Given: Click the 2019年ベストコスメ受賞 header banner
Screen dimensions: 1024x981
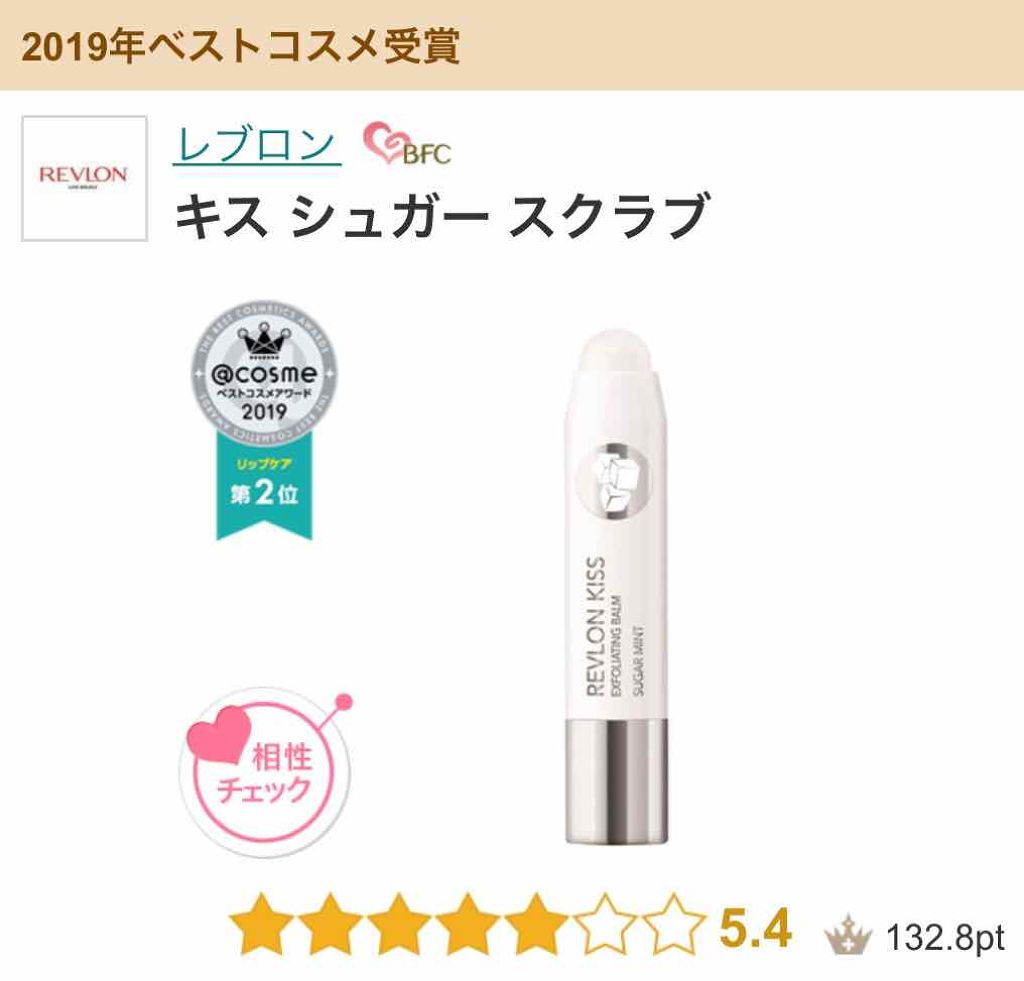Looking at the screenshot, I should (512, 45).
